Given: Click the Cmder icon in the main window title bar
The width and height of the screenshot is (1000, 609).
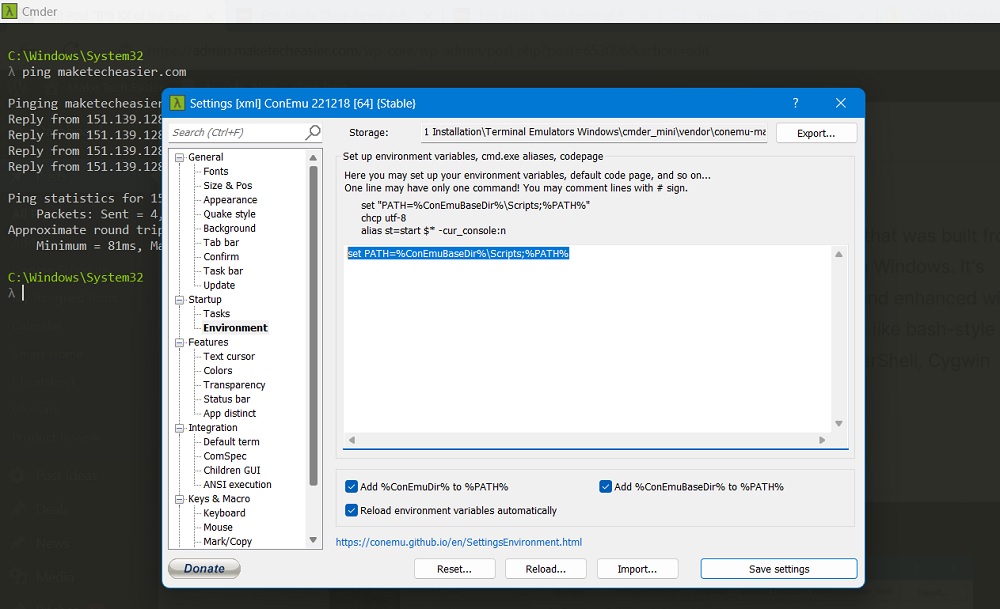Looking at the screenshot, I should (10, 11).
